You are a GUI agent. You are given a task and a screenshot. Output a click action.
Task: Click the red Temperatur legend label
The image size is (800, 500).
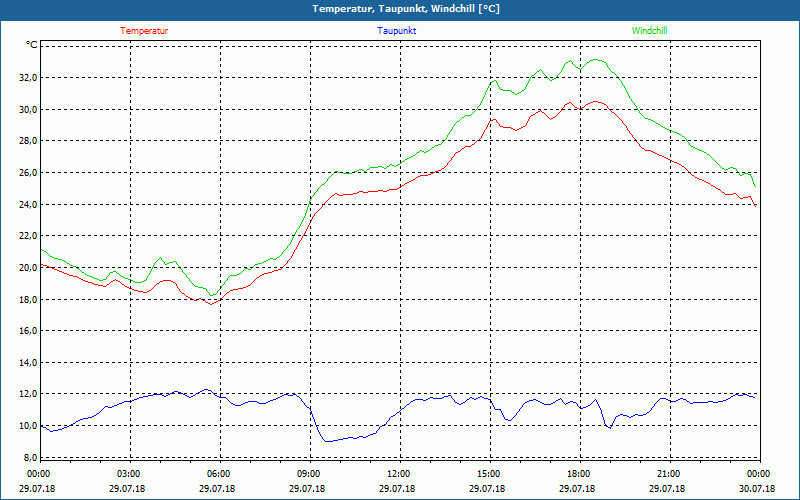click(x=144, y=31)
